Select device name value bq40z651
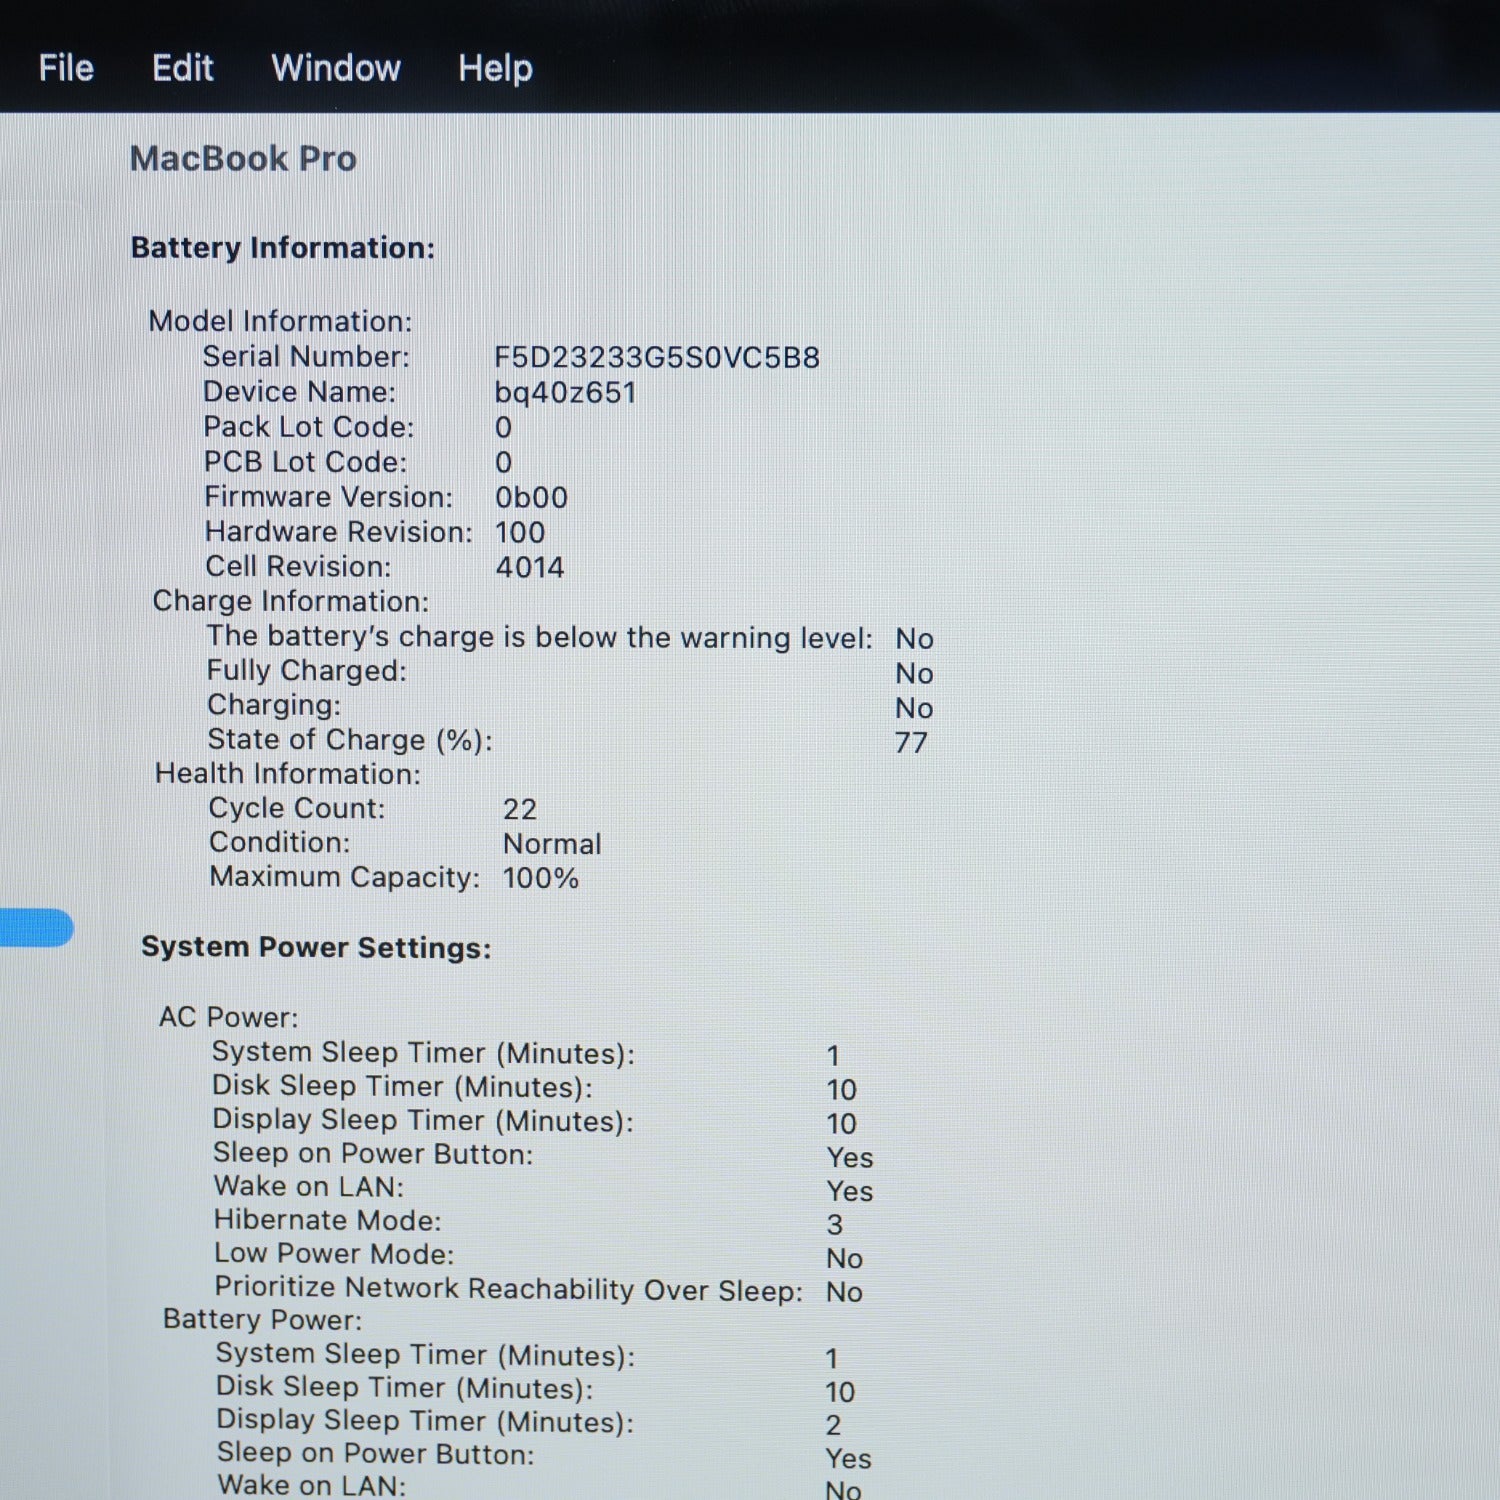 coord(565,392)
